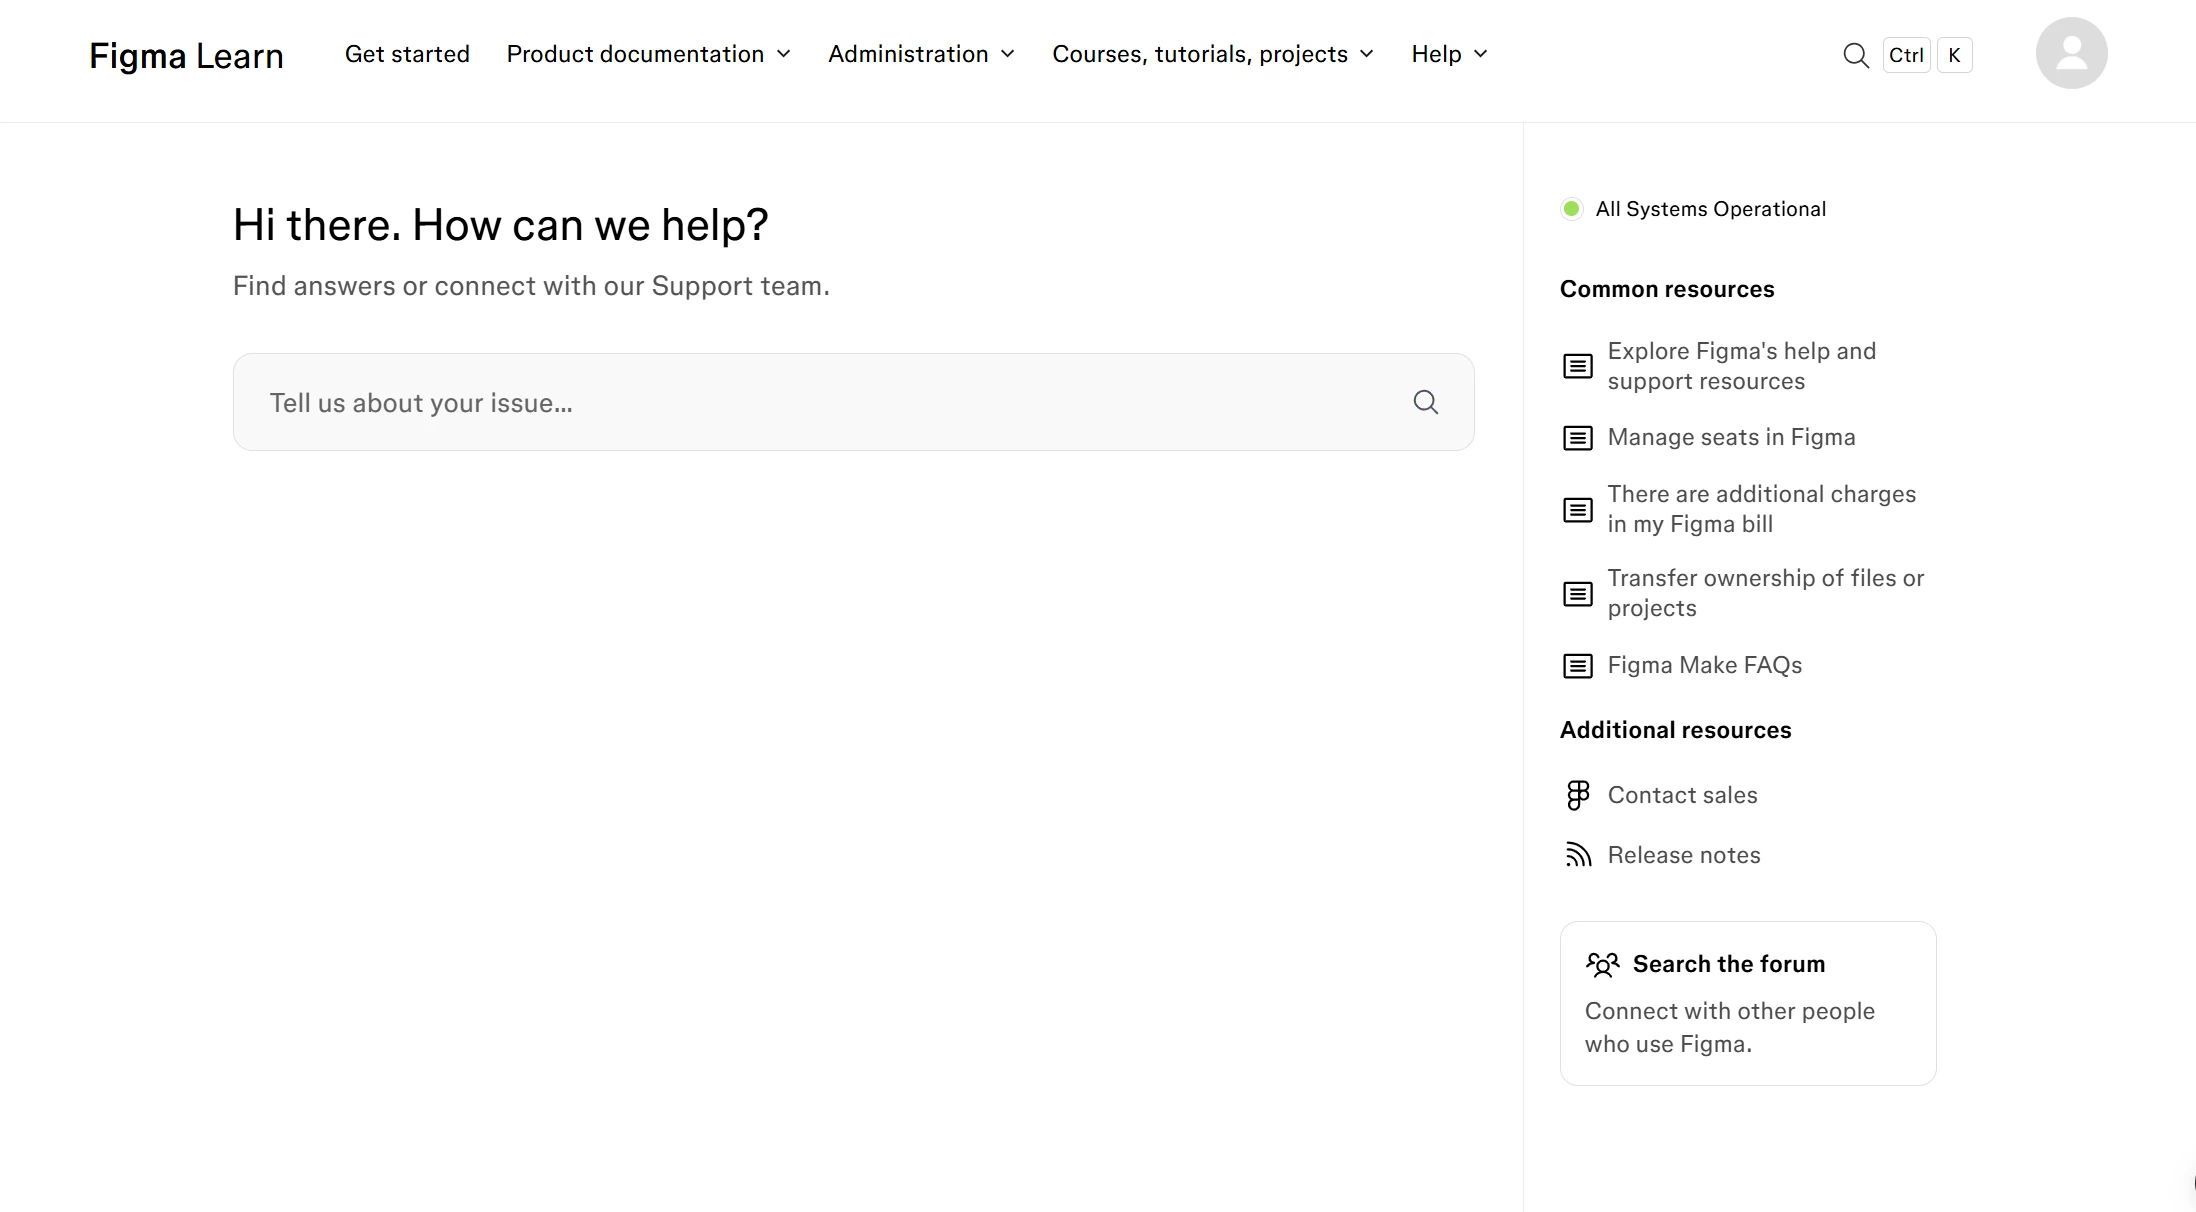
Task: Click the community people icon in the forum card
Action: [1602, 964]
